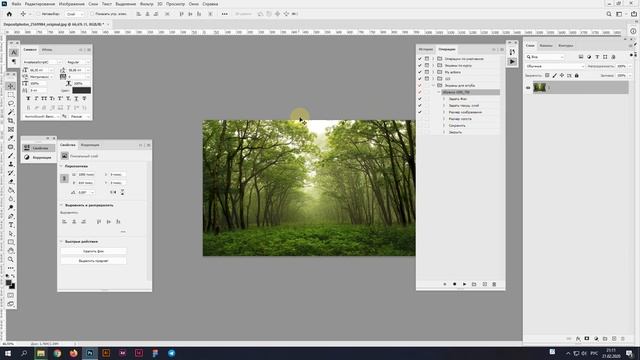Toggle the Автовыбор checkbox
The height and width of the screenshot is (360, 640).
pos(39,14)
